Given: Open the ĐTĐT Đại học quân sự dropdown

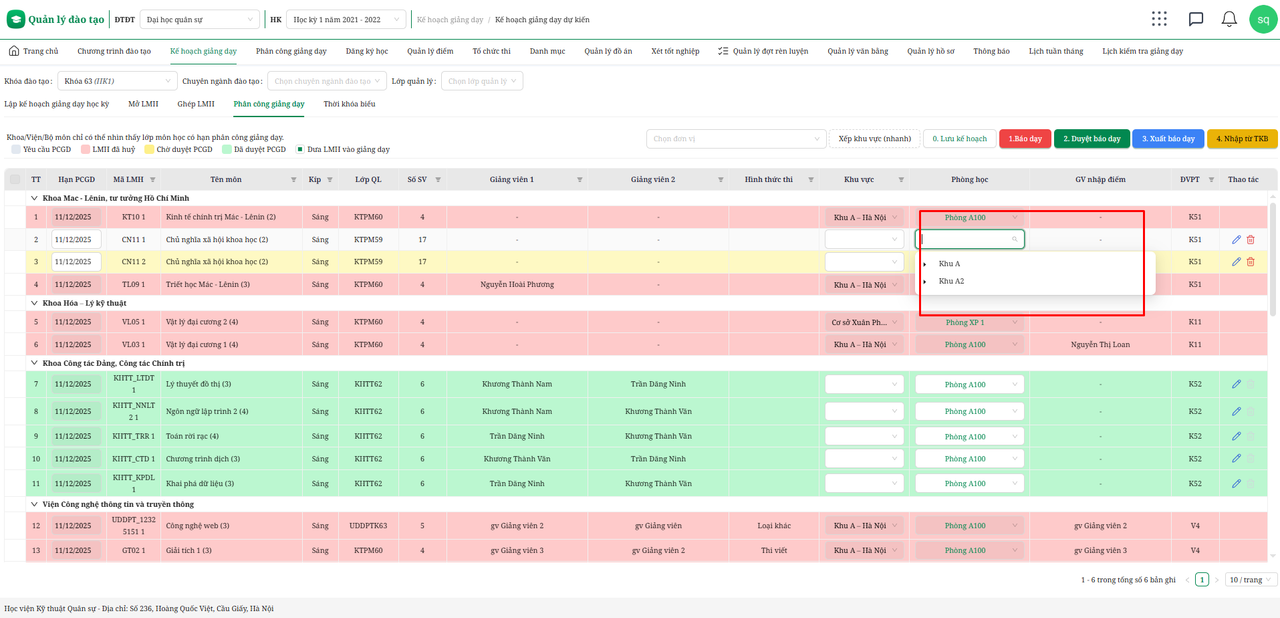Looking at the screenshot, I should click(x=200, y=19).
